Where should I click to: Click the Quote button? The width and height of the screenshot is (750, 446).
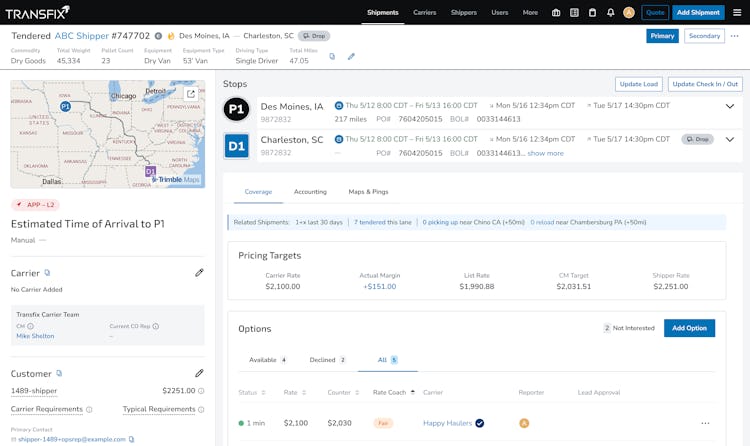coord(655,12)
